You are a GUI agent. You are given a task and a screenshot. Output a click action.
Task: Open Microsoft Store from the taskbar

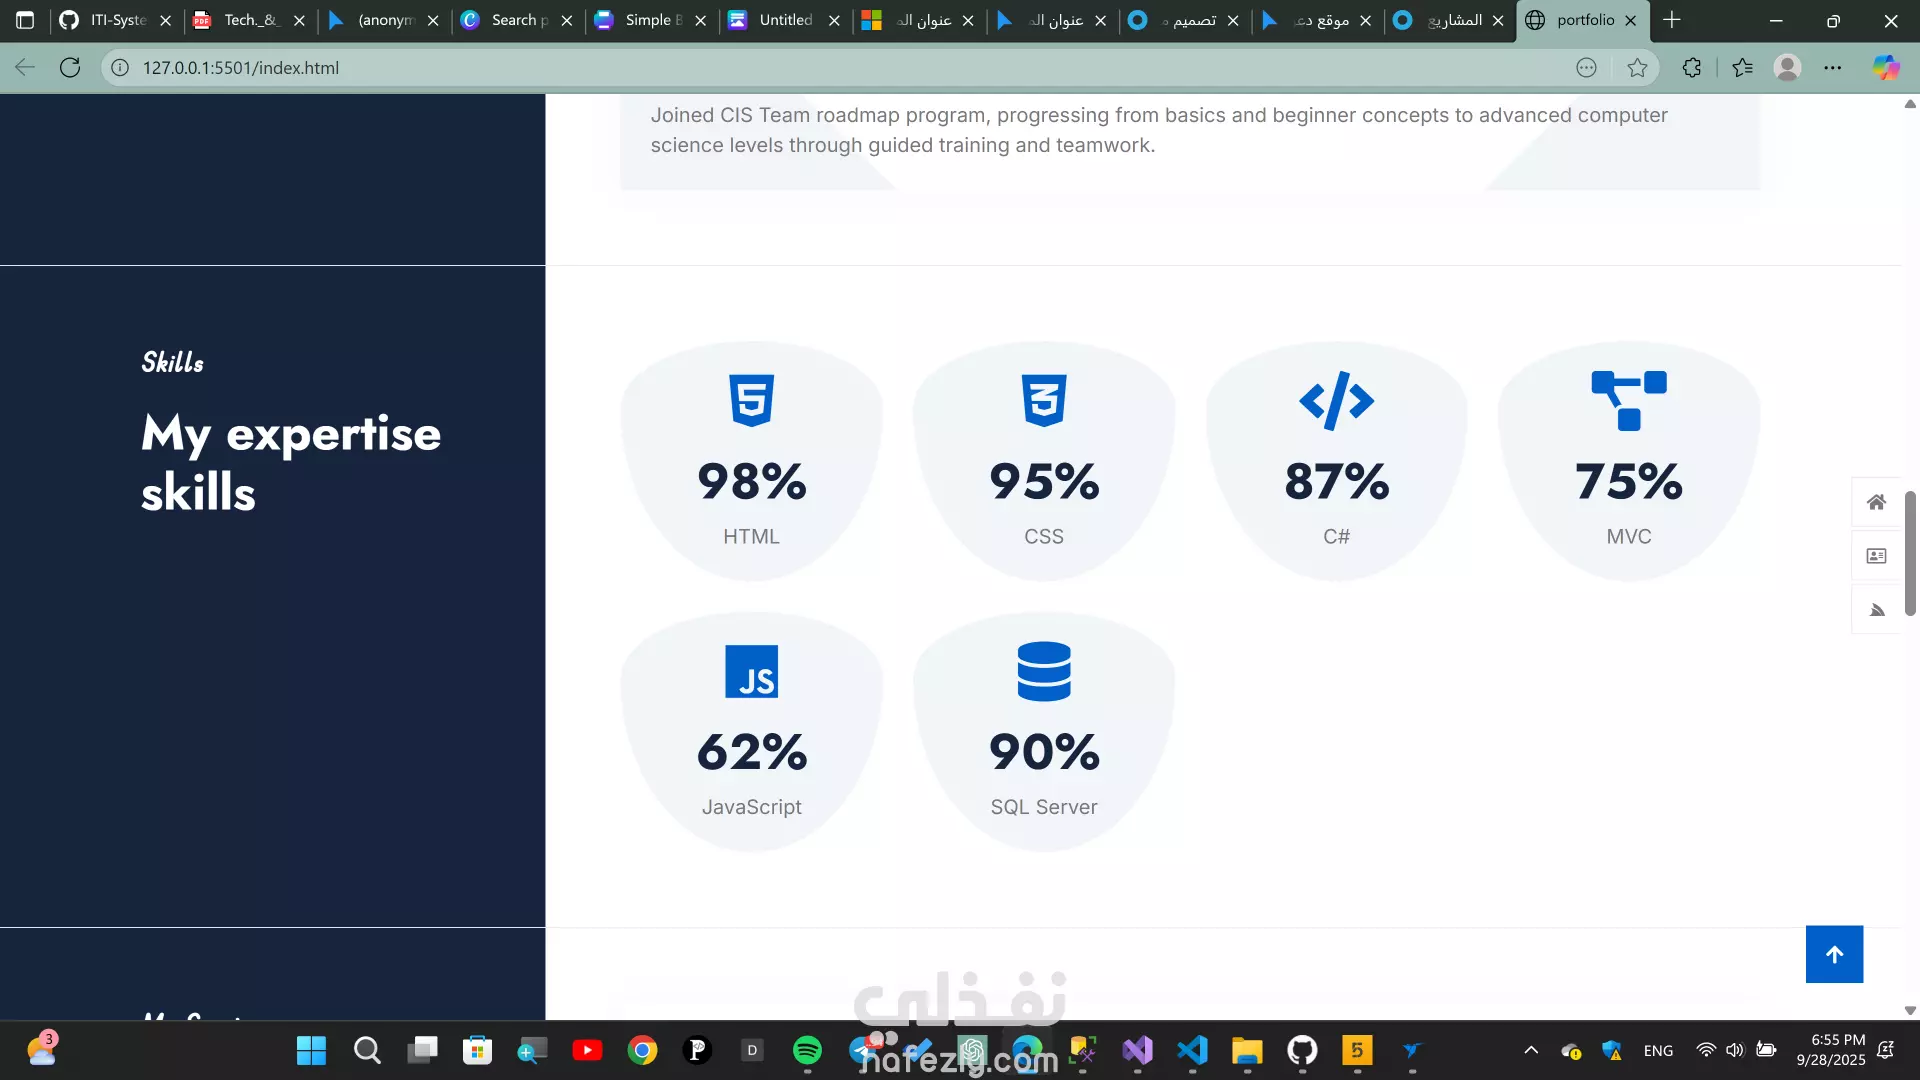point(477,1050)
